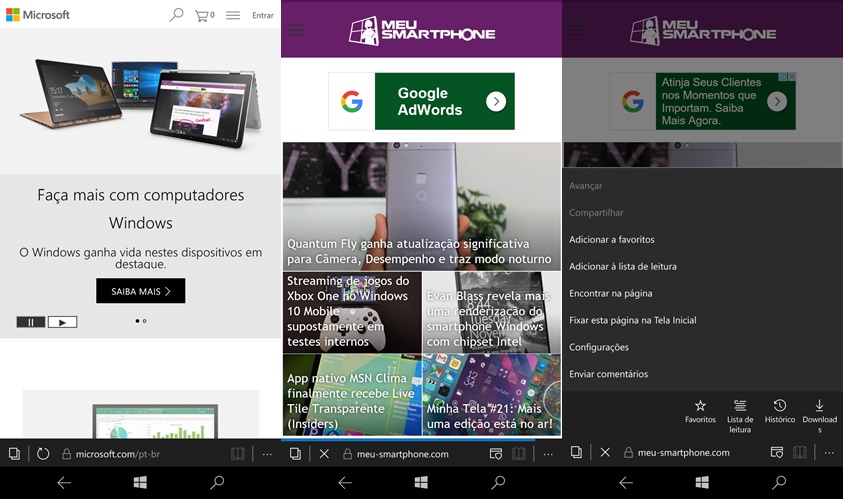843x499 pixels.
Task: Select the second carousel dot indicator
Action: click(145, 321)
